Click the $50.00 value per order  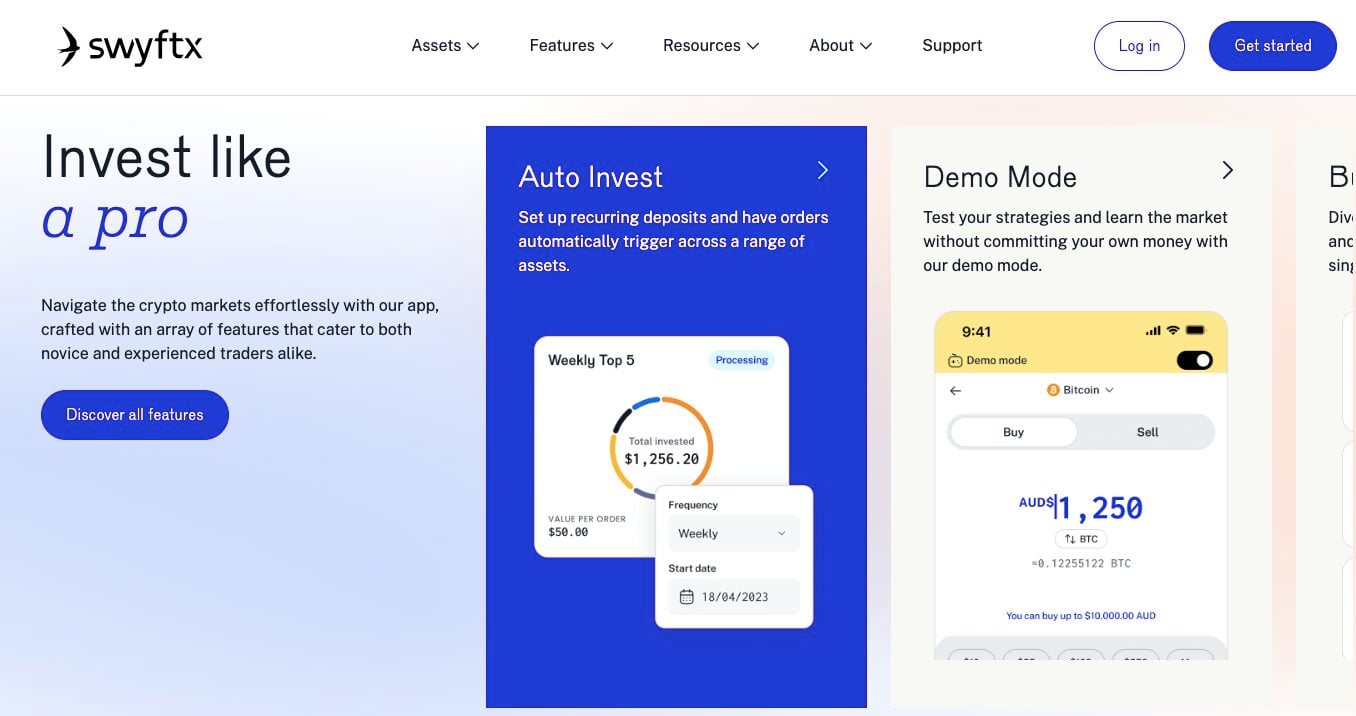pyautogui.click(x=568, y=532)
